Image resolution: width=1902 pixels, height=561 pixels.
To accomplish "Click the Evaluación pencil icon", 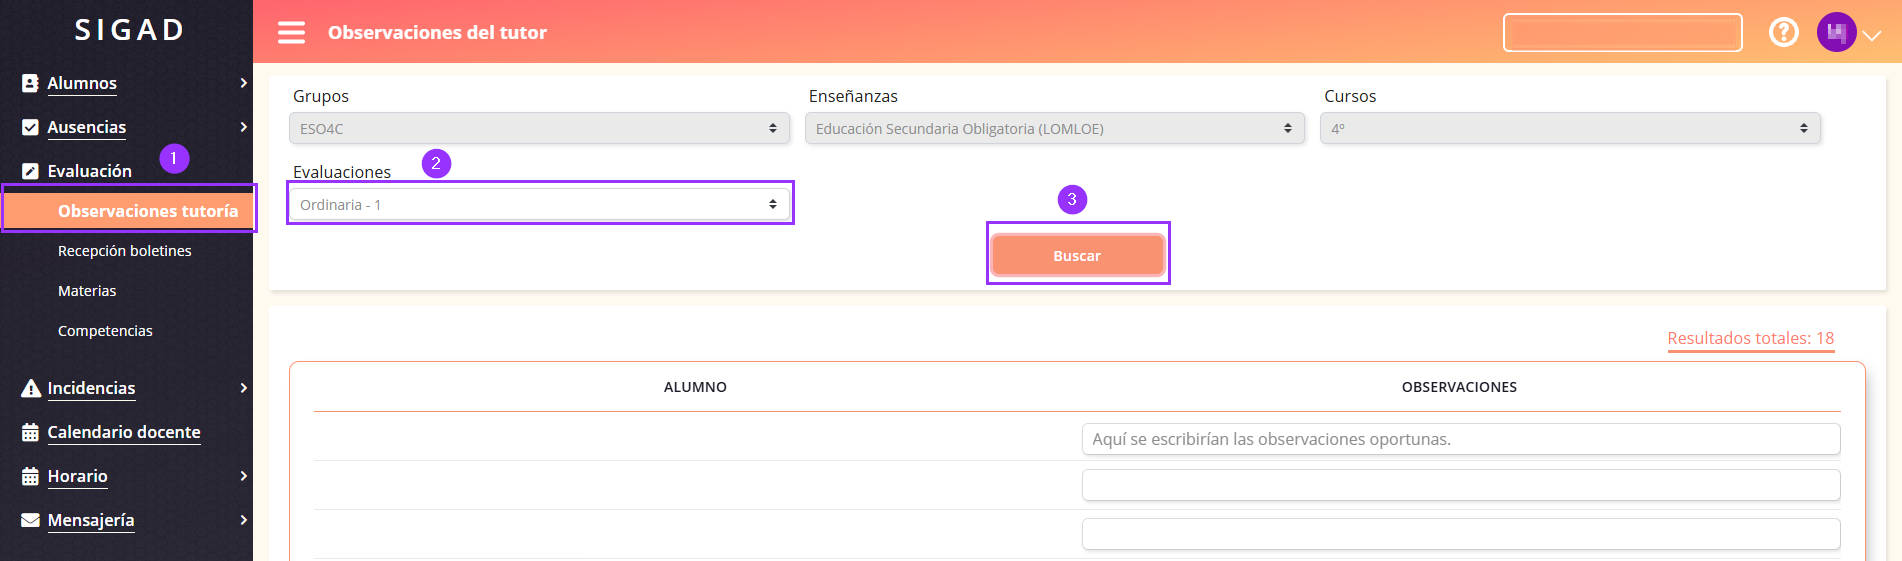I will pyautogui.click(x=30, y=172).
